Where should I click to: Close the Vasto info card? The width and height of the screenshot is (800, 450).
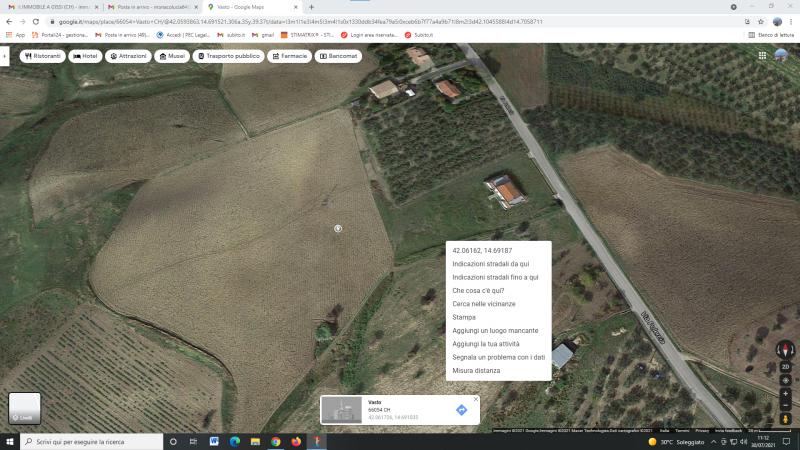click(475, 399)
